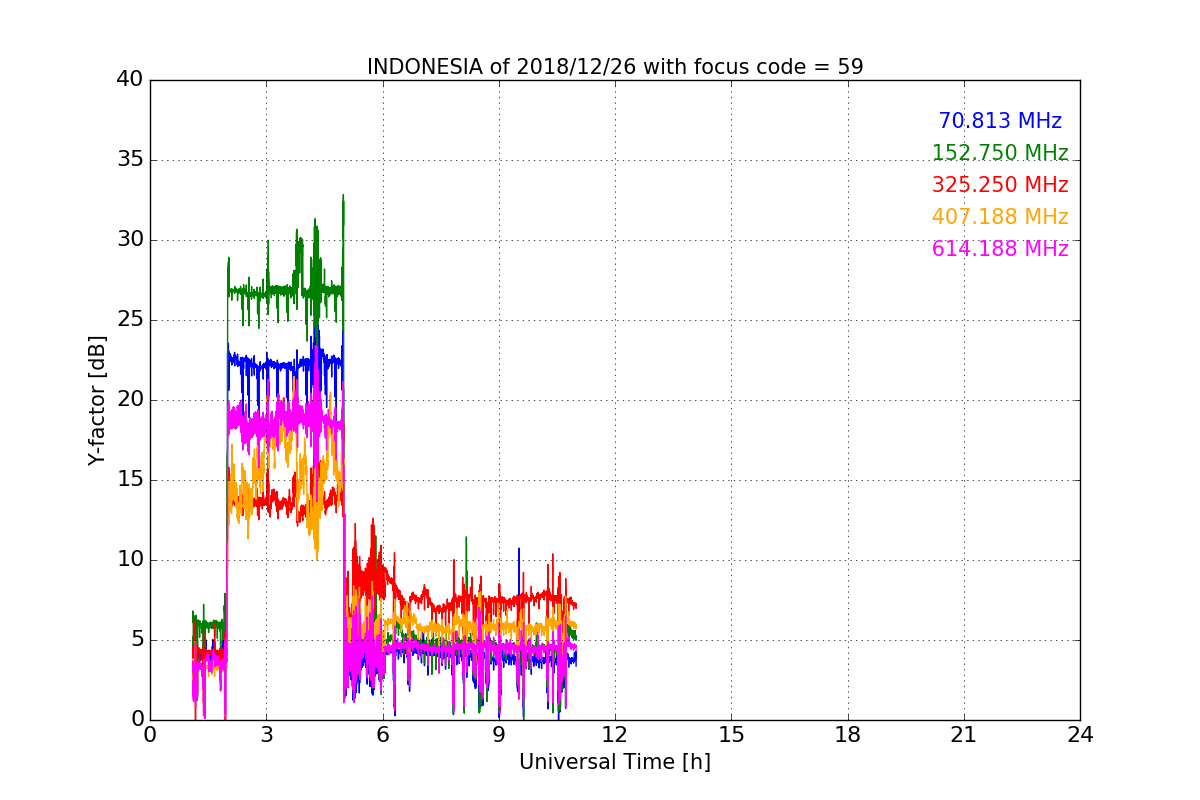Click the Universal Time [h] axis label
Screen dimensions: 1200x800
point(615,762)
